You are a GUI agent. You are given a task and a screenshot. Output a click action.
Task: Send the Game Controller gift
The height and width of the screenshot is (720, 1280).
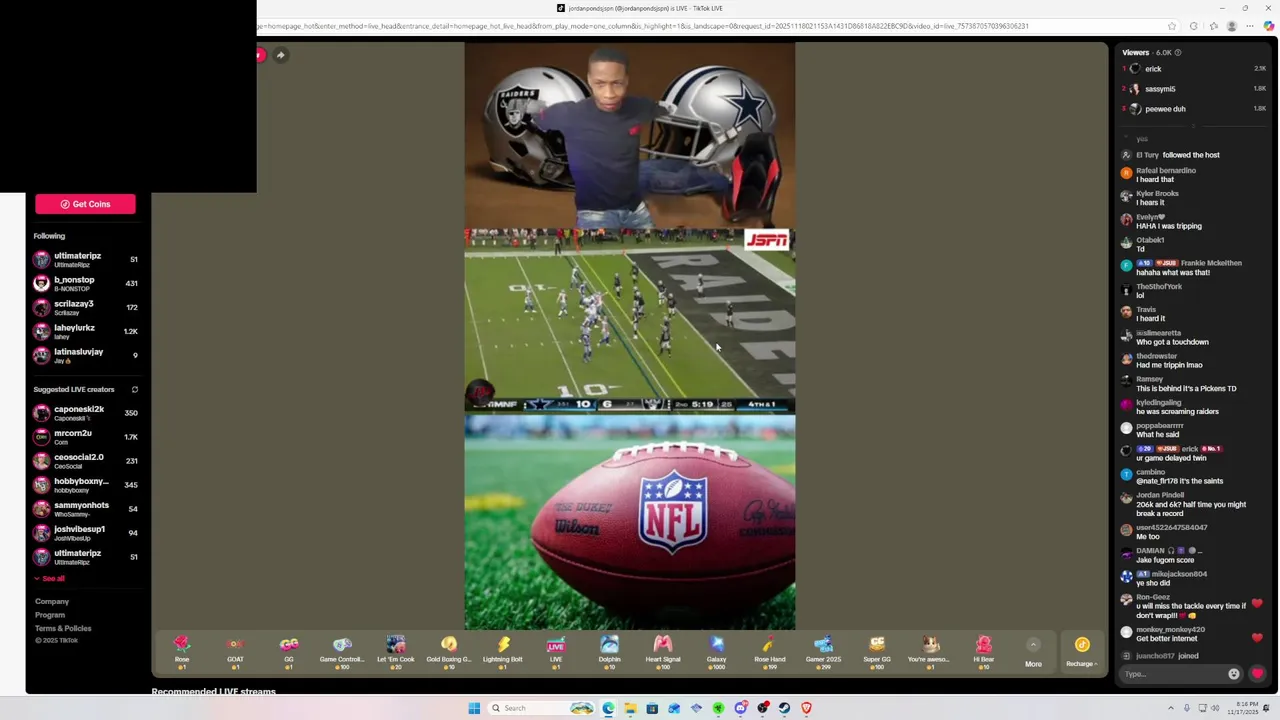tap(342, 650)
